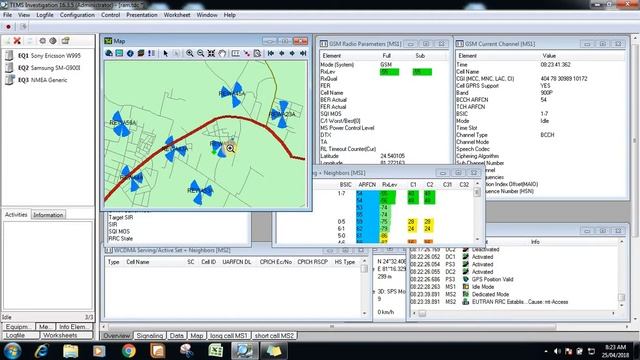This screenshot has width=640, height=360.
Task: Click the volume speaker icon in system tray
Action: (x=557, y=351)
